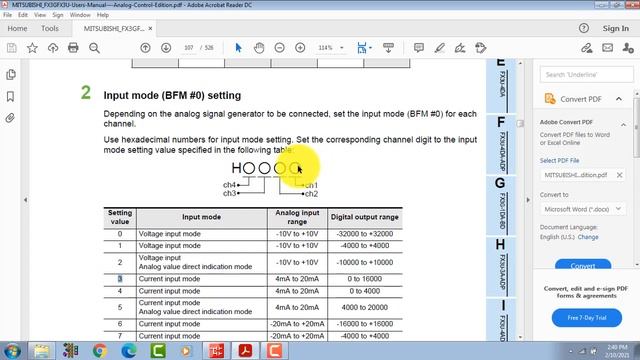
Task: Click the upload to cloud icon
Action: [53, 48]
